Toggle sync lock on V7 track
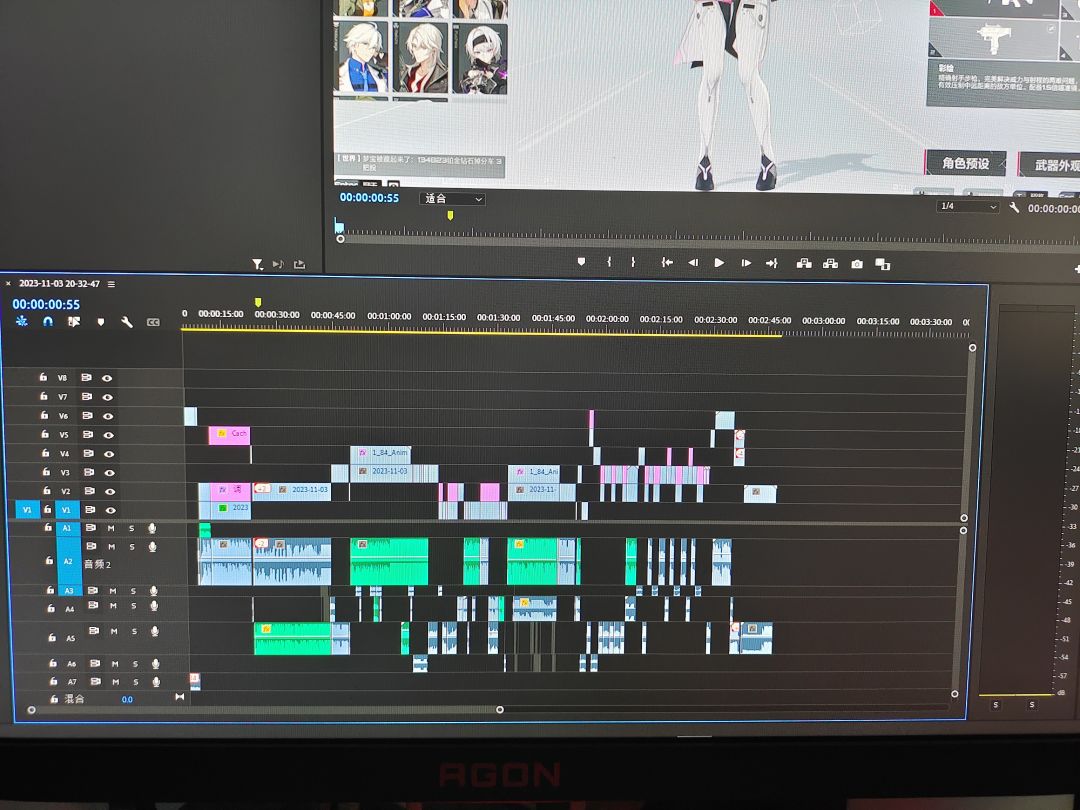This screenshot has height=810, width=1080. coord(87,397)
